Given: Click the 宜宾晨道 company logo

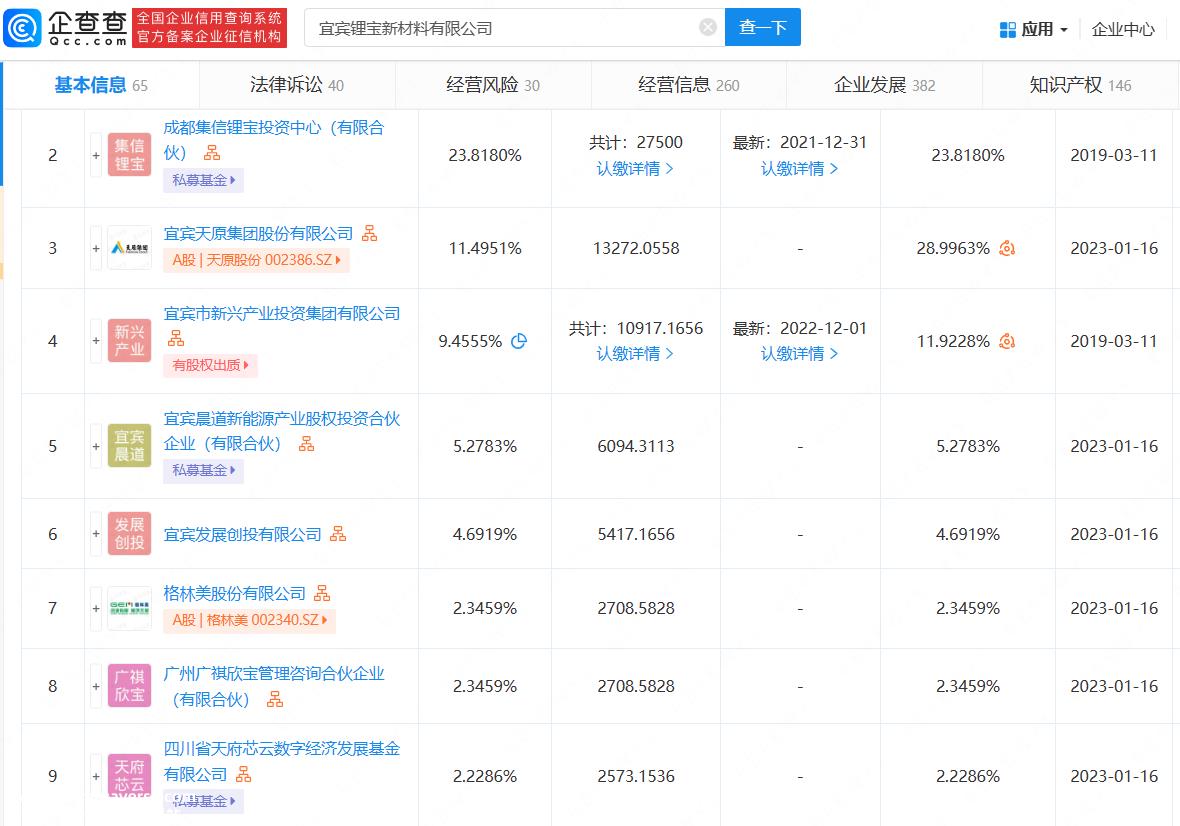Looking at the screenshot, I should [x=129, y=445].
